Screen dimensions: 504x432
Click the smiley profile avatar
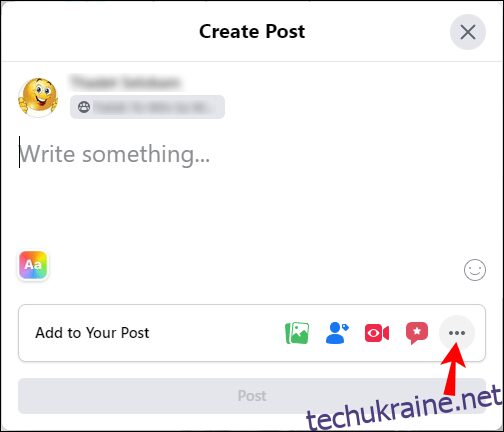click(38, 97)
